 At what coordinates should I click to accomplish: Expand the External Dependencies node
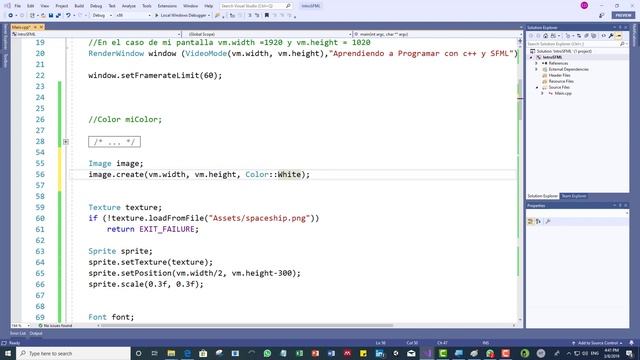[x=537, y=69]
